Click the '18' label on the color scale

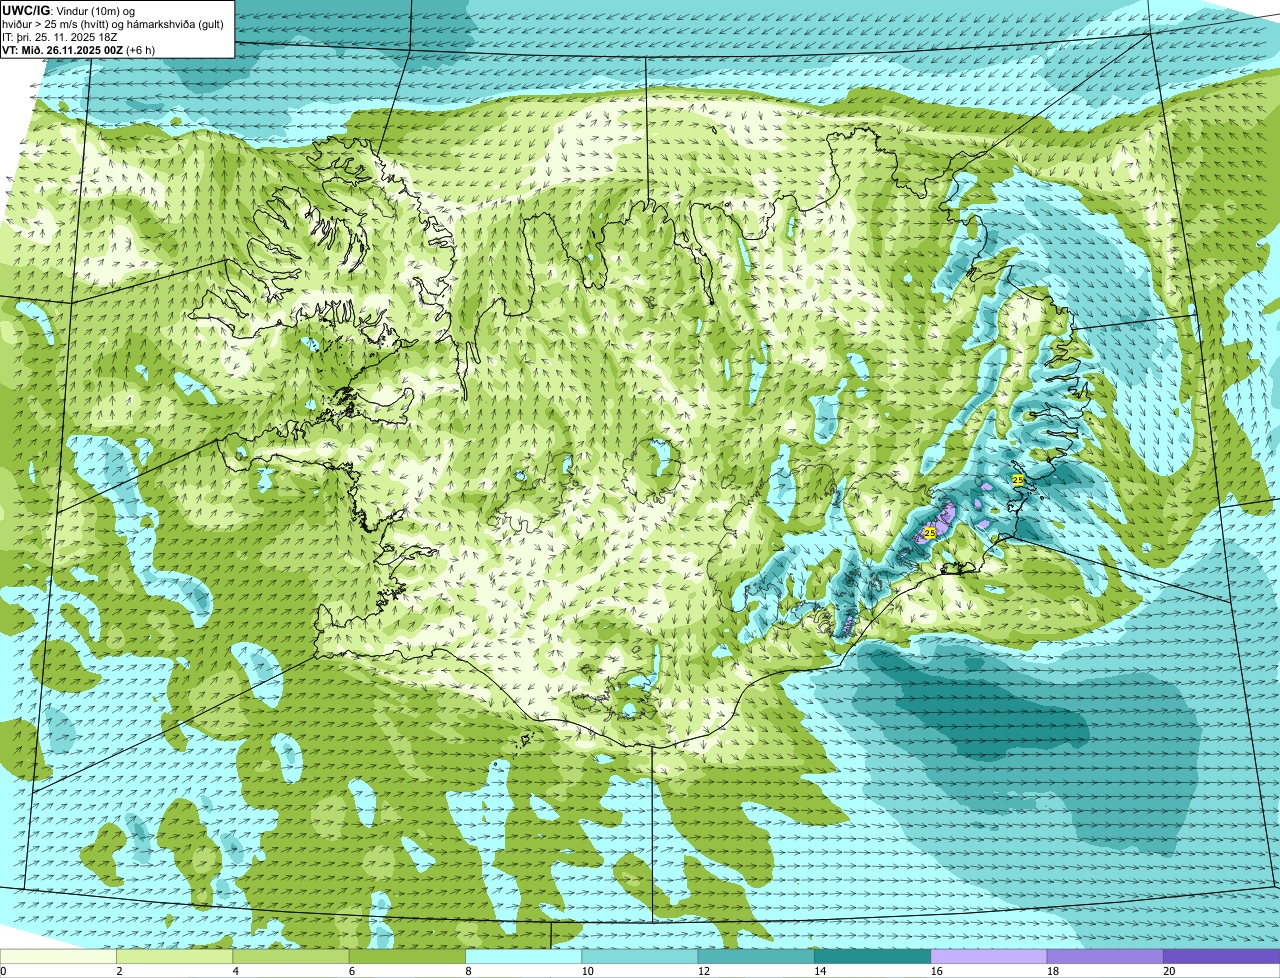(1053, 971)
